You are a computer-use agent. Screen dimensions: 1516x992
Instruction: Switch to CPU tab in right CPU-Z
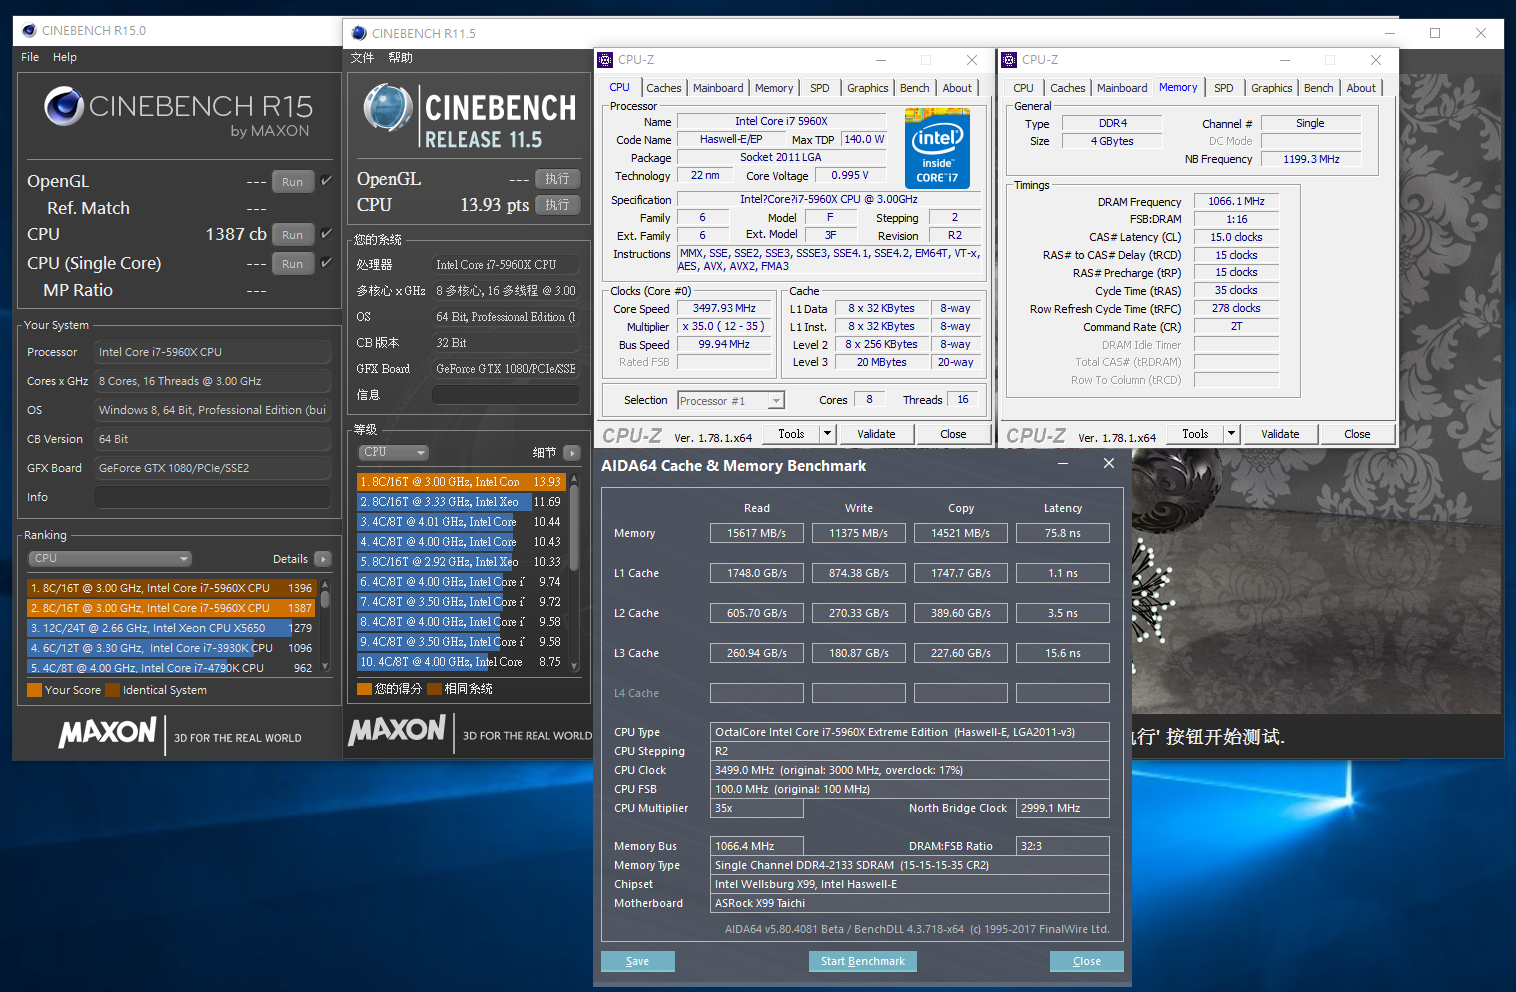(1023, 88)
